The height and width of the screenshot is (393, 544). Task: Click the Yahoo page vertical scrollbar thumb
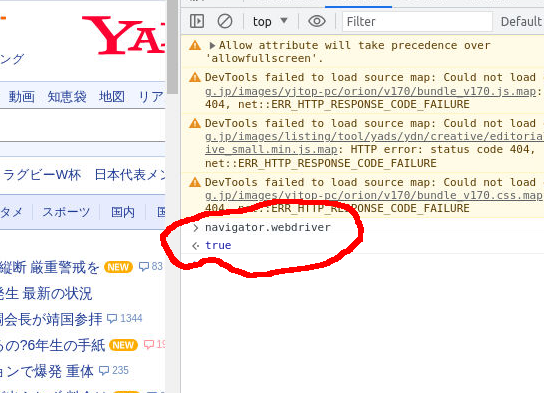click(x=172, y=47)
